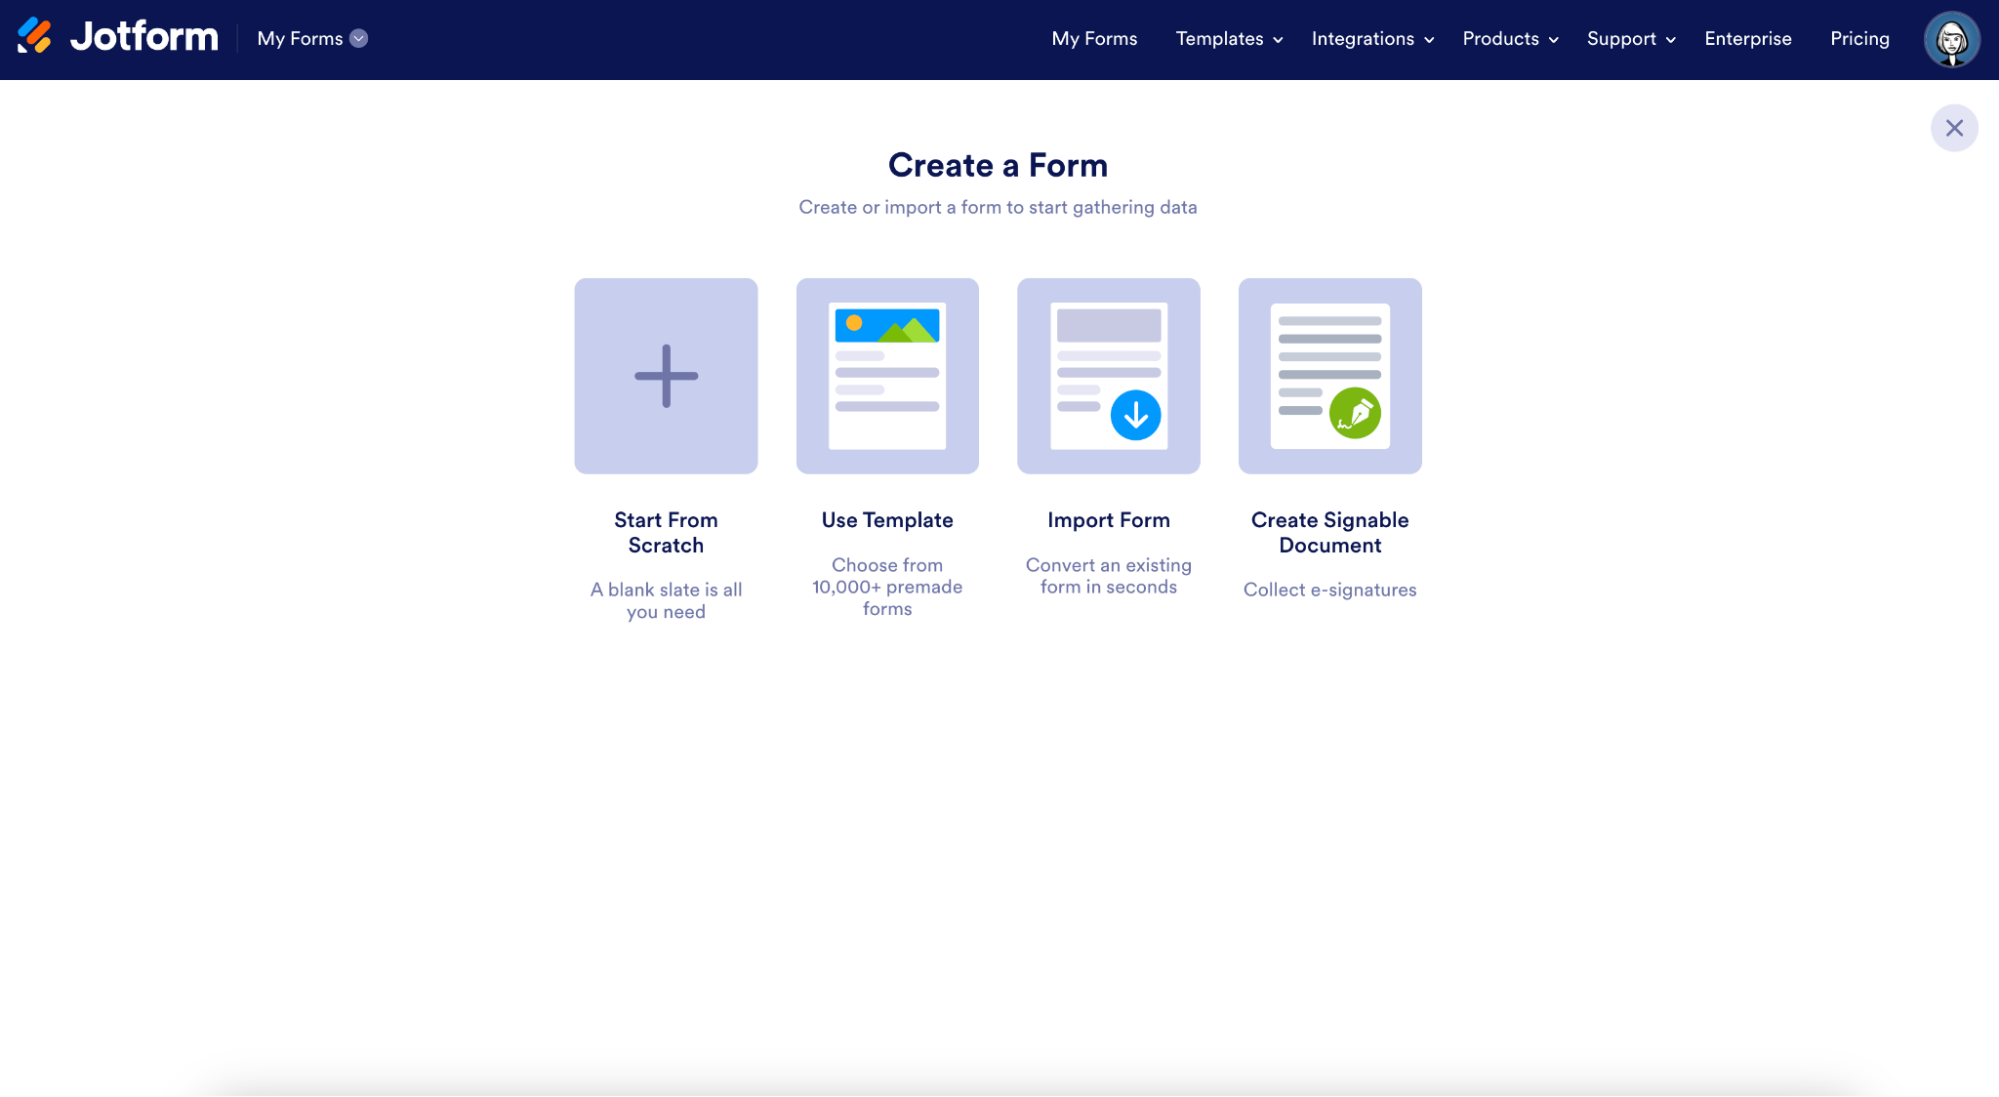Select the Import Form thumbnail
1999x1097 pixels.
click(1109, 376)
